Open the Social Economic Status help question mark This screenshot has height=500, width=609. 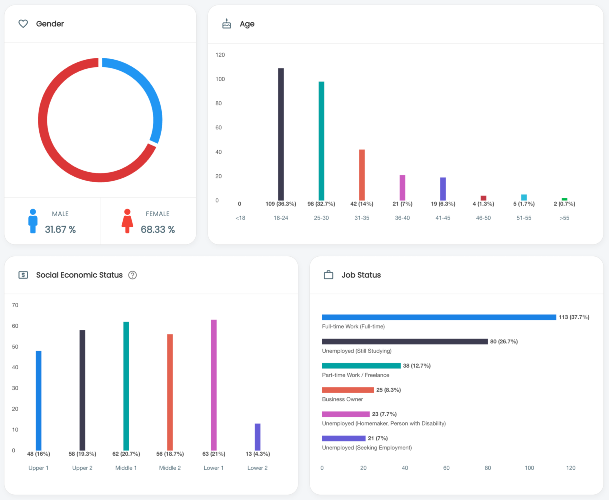(132, 275)
